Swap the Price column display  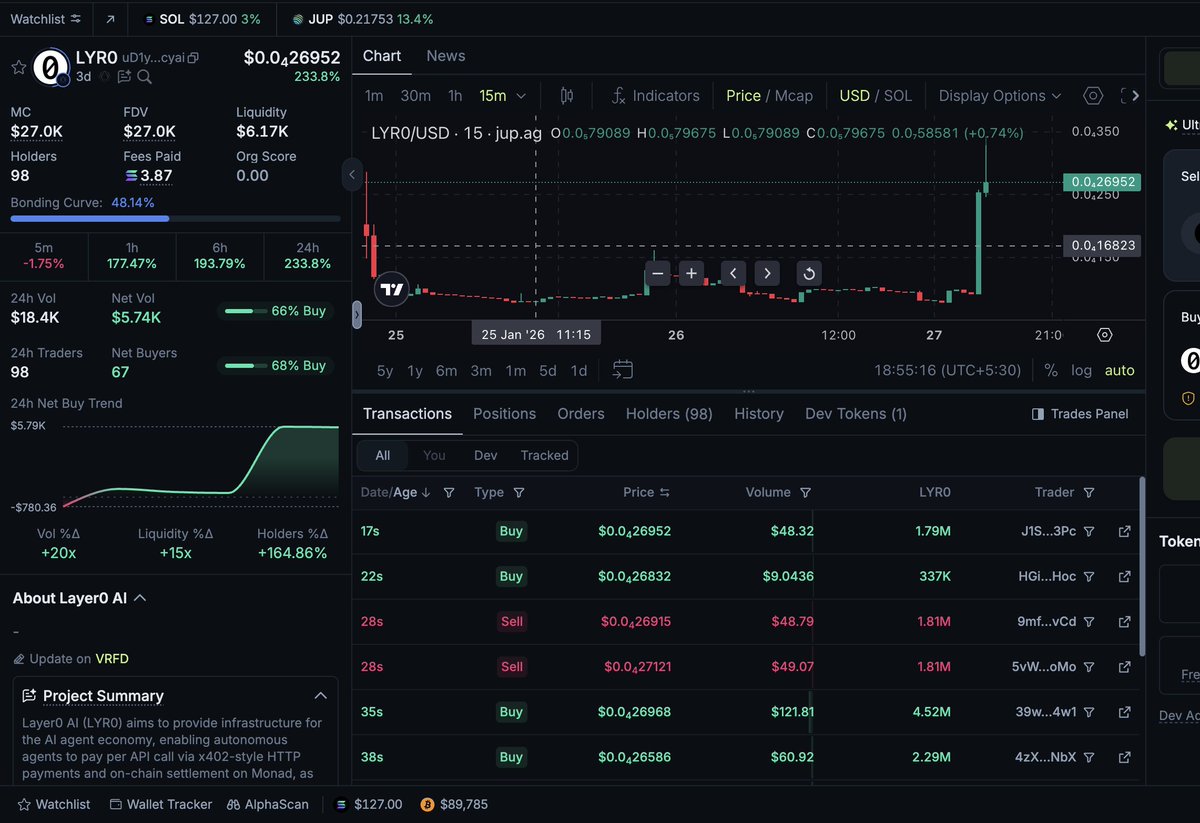[x=665, y=493]
